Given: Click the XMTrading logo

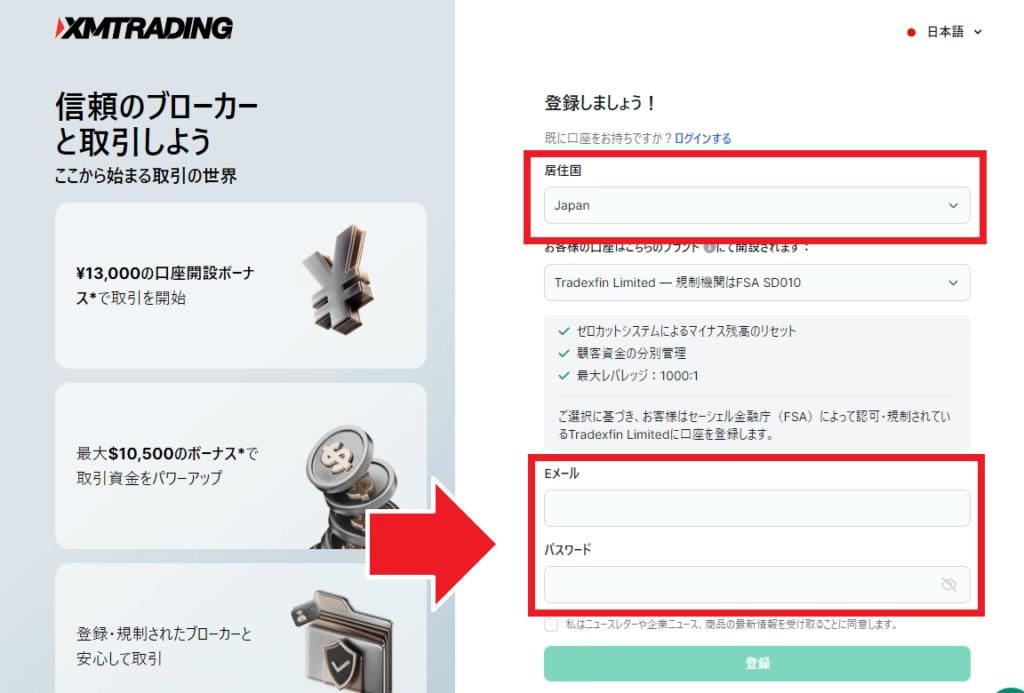Looking at the screenshot, I should (x=144, y=27).
